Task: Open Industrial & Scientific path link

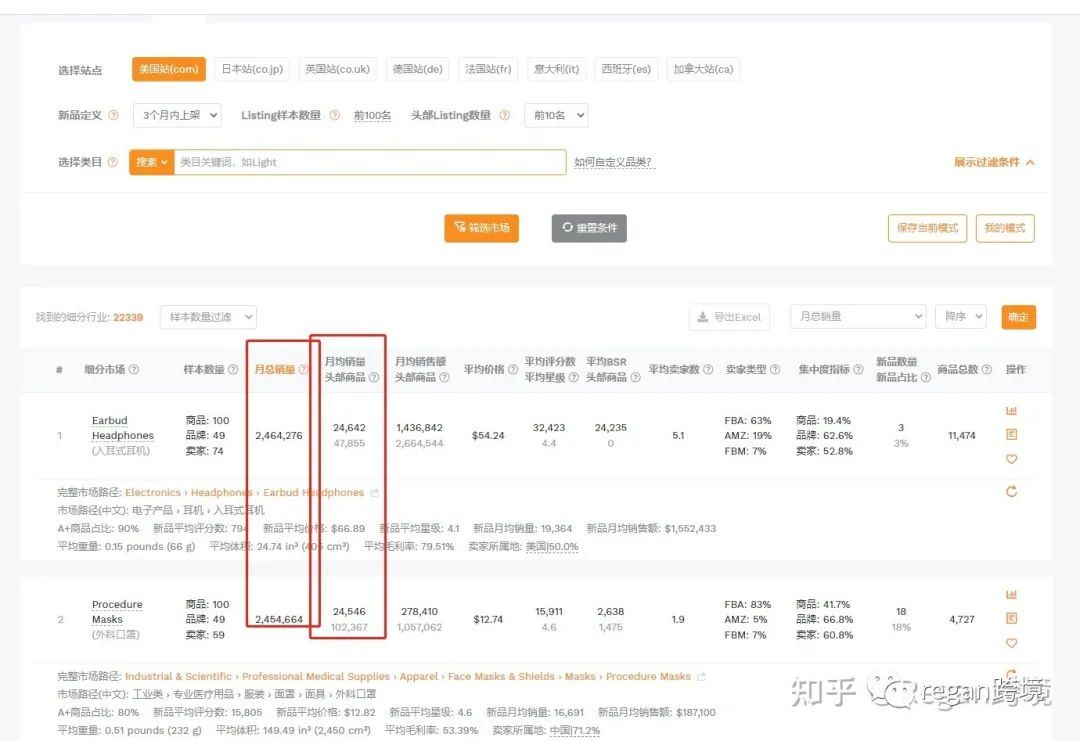Action: tap(178, 676)
